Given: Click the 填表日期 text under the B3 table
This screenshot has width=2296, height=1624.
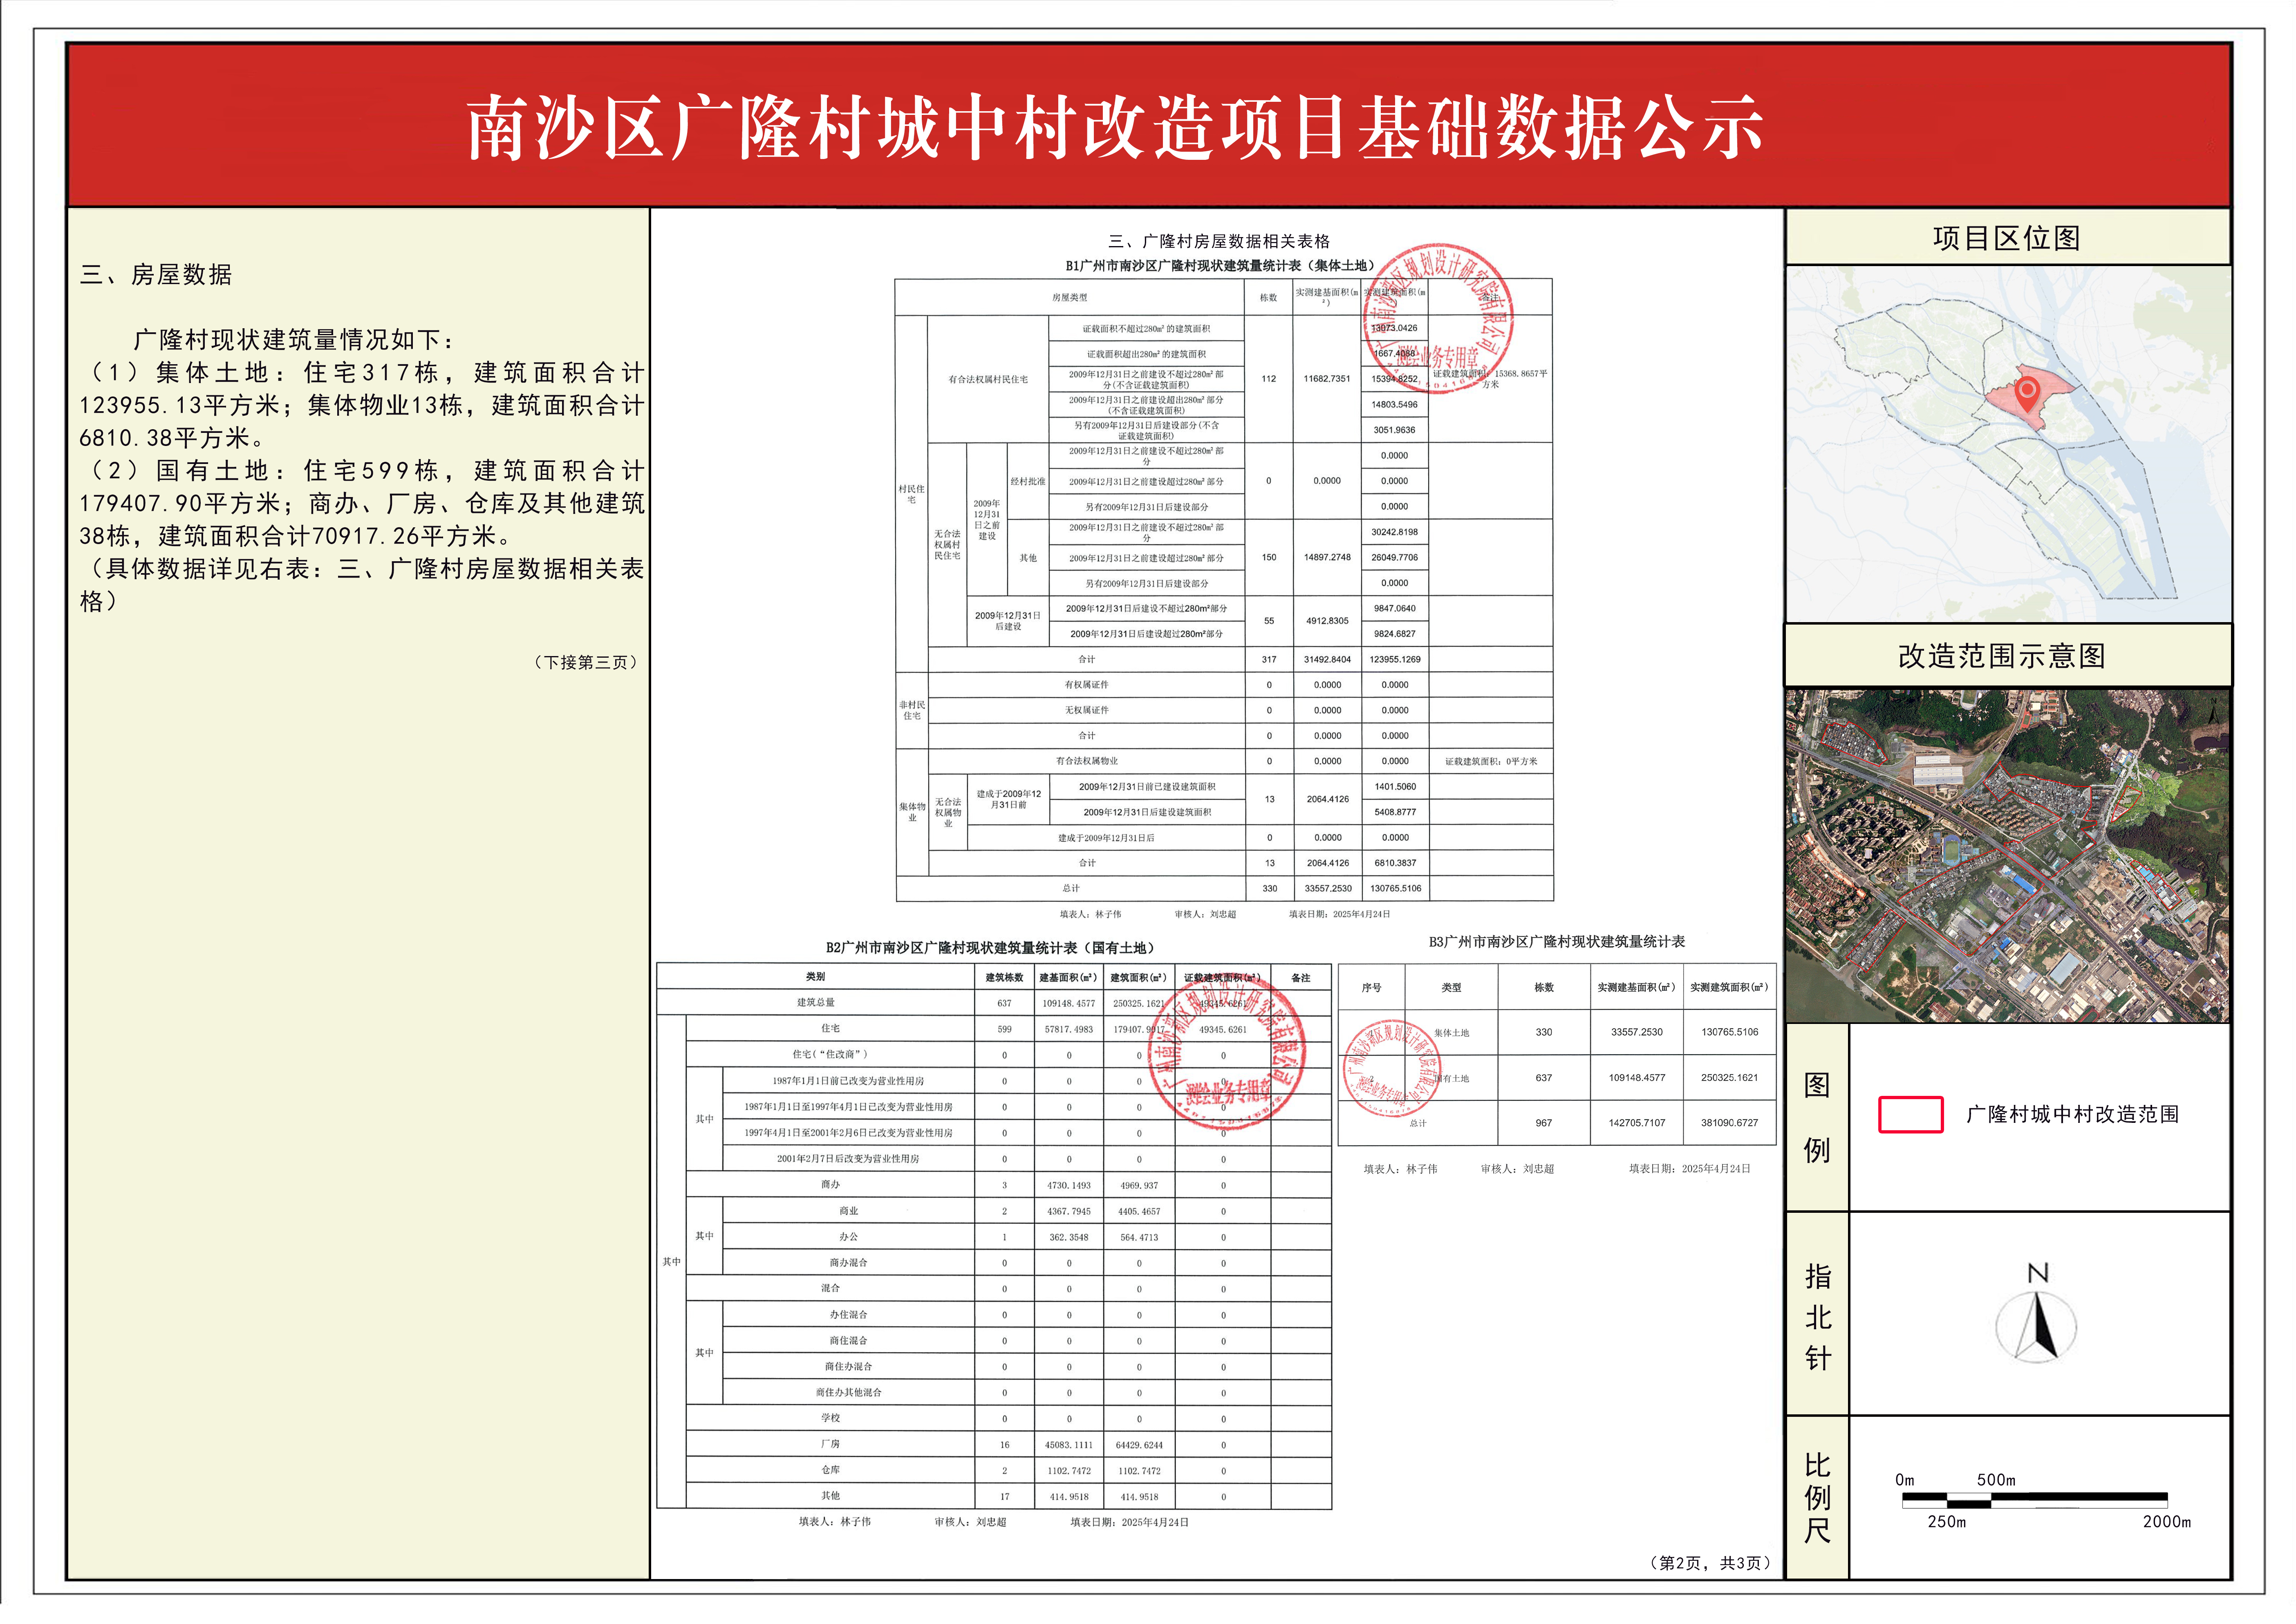Looking at the screenshot, I should pyautogui.click(x=1689, y=1169).
